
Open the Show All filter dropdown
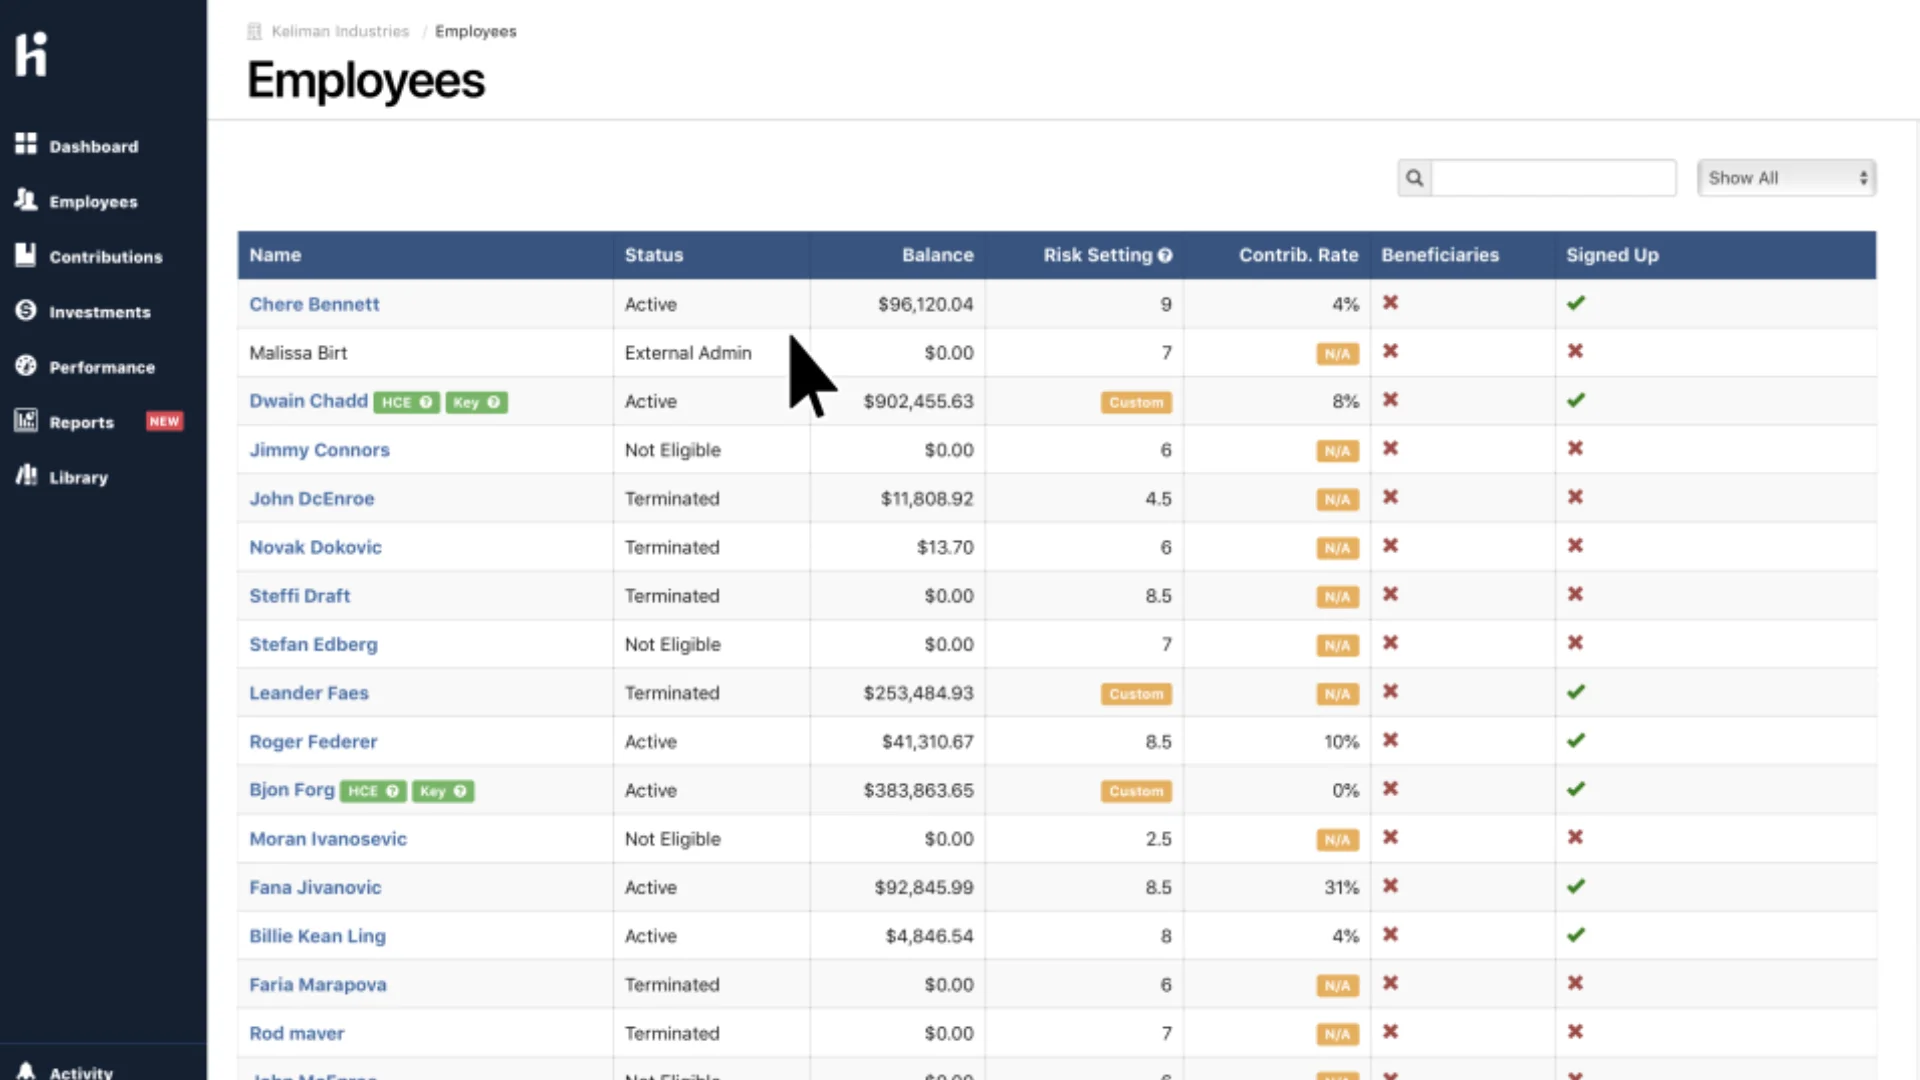pos(1786,178)
